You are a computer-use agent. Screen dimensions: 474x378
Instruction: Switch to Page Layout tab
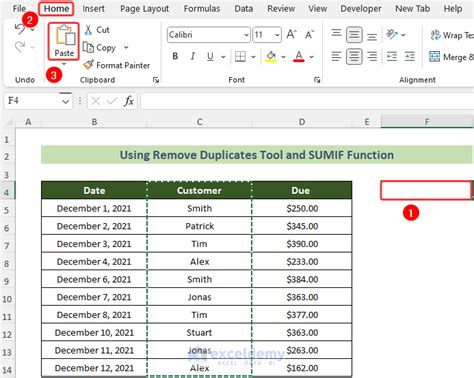tap(144, 9)
